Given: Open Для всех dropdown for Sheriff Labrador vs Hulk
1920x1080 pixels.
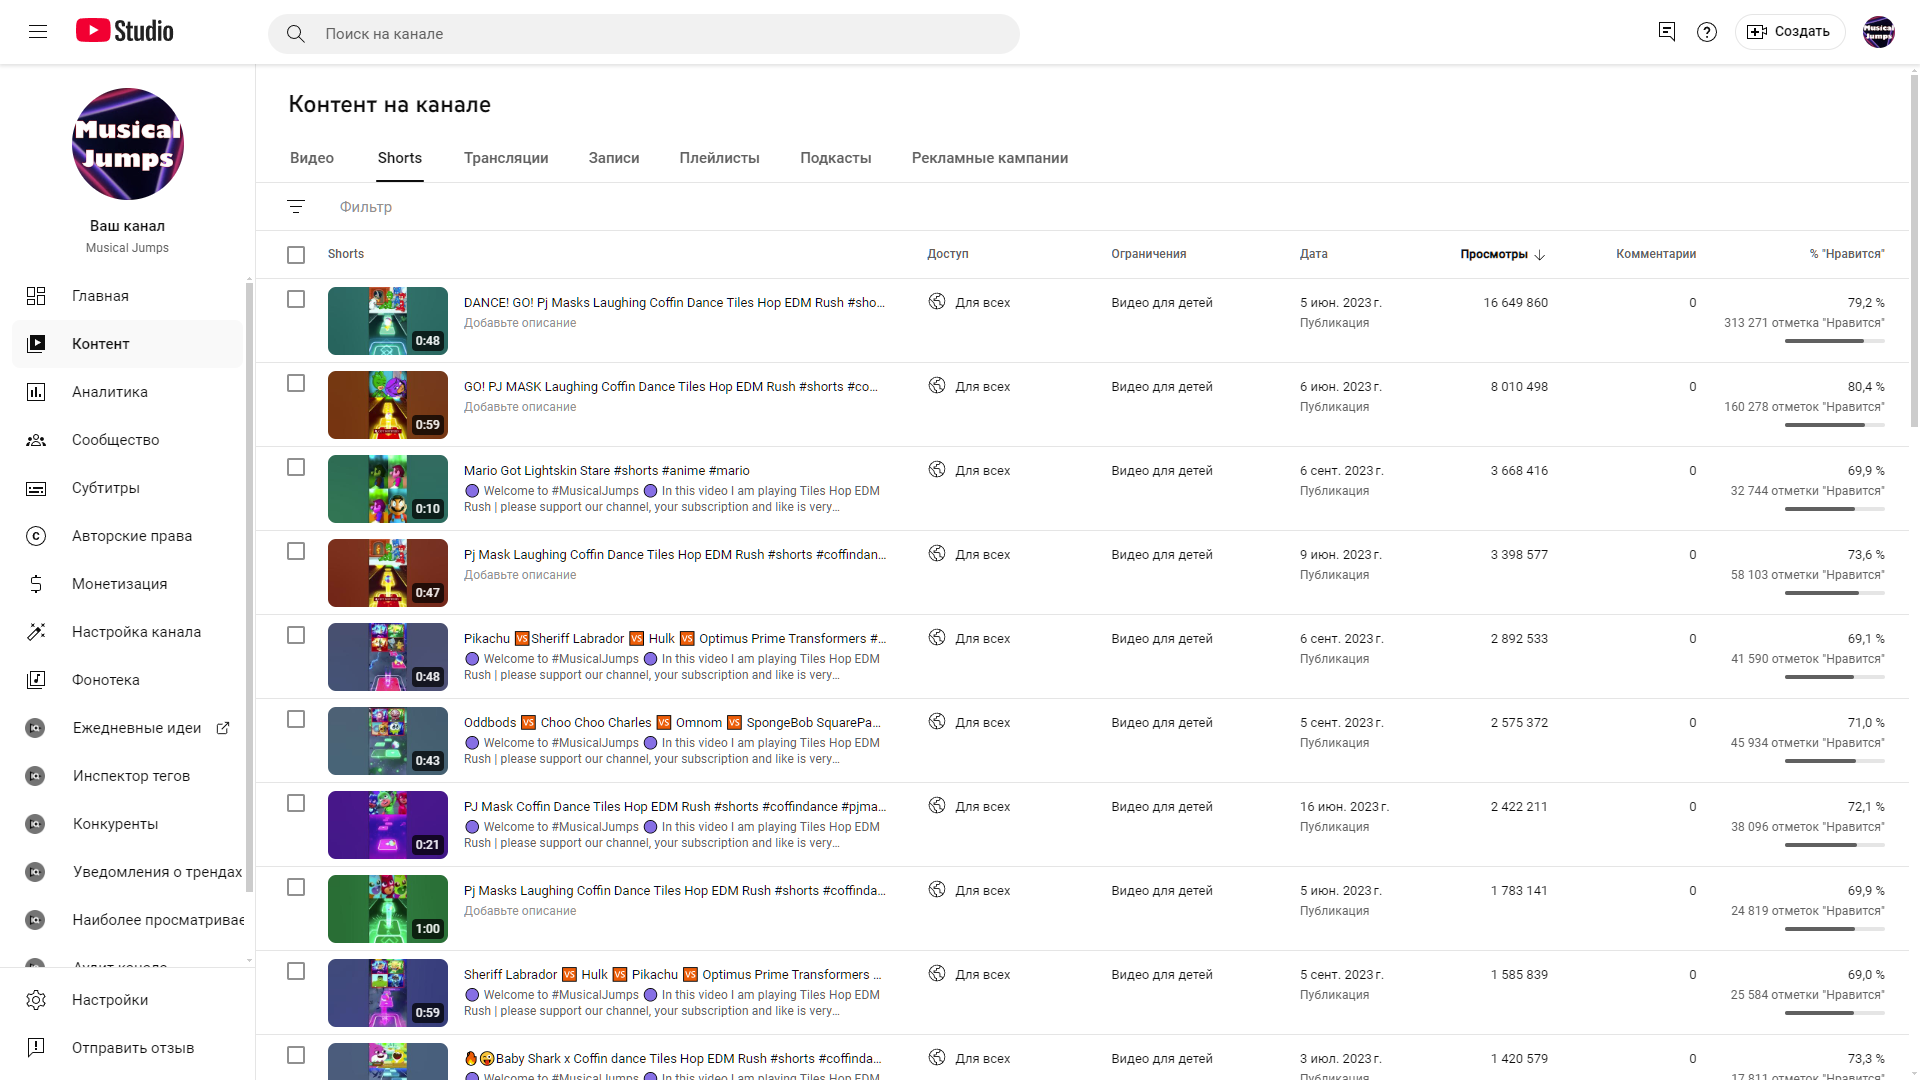Looking at the screenshot, I should click(982, 975).
